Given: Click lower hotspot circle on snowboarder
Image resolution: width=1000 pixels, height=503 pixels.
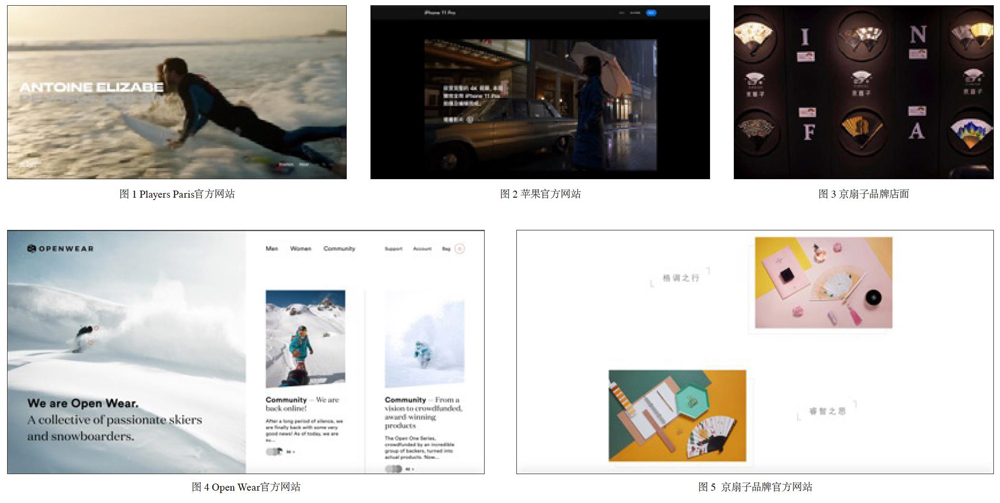Looking at the screenshot, I should click(91, 342).
